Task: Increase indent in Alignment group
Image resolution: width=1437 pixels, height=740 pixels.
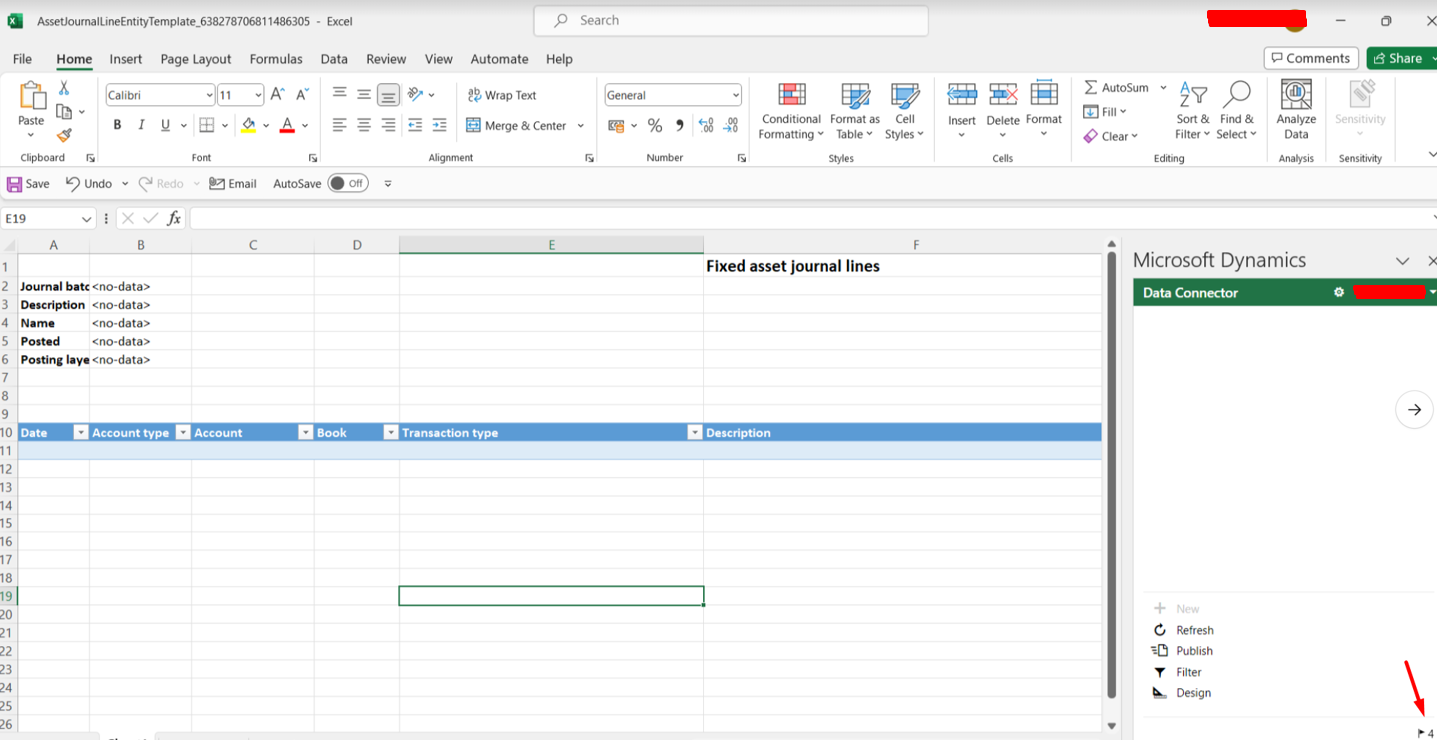Action: (x=439, y=125)
